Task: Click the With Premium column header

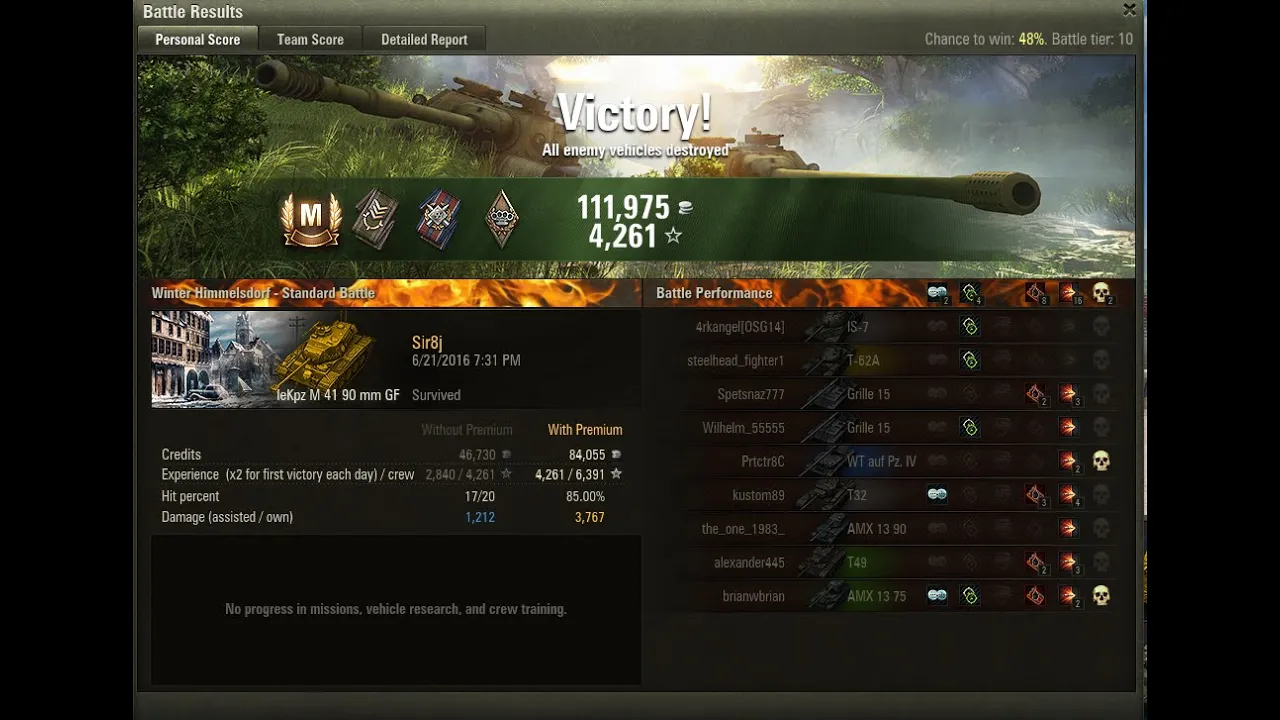Action: click(x=585, y=430)
